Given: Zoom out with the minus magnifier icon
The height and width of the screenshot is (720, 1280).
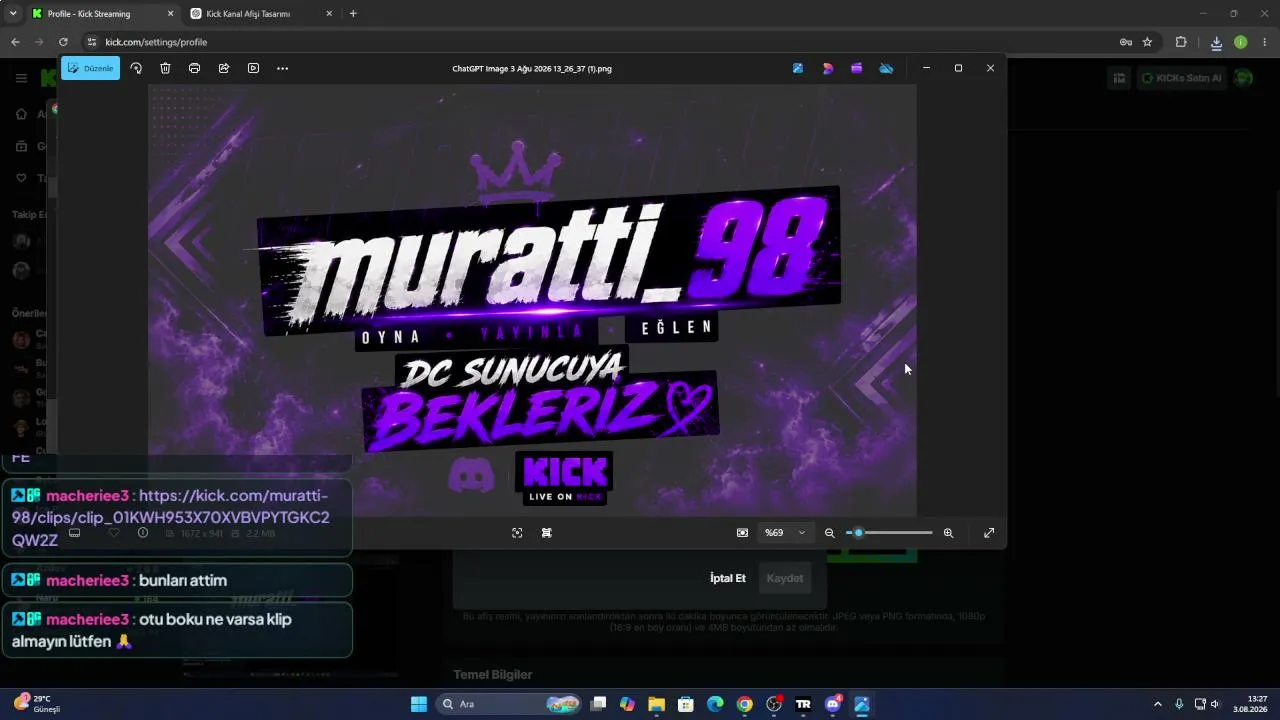Looking at the screenshot, I should 829,533.
